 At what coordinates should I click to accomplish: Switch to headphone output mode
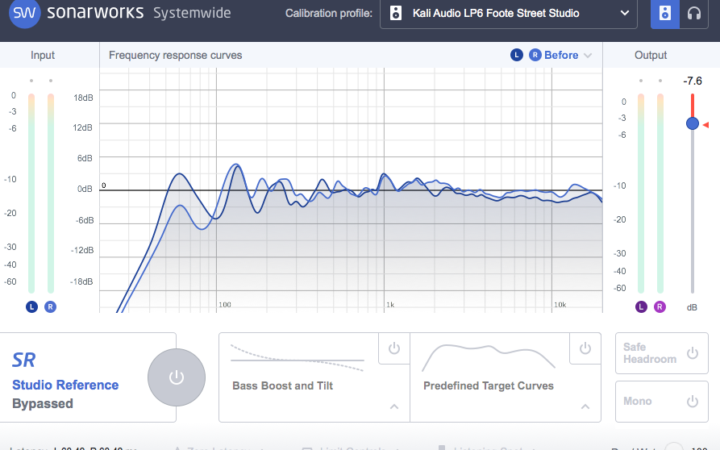pos(693,14)
